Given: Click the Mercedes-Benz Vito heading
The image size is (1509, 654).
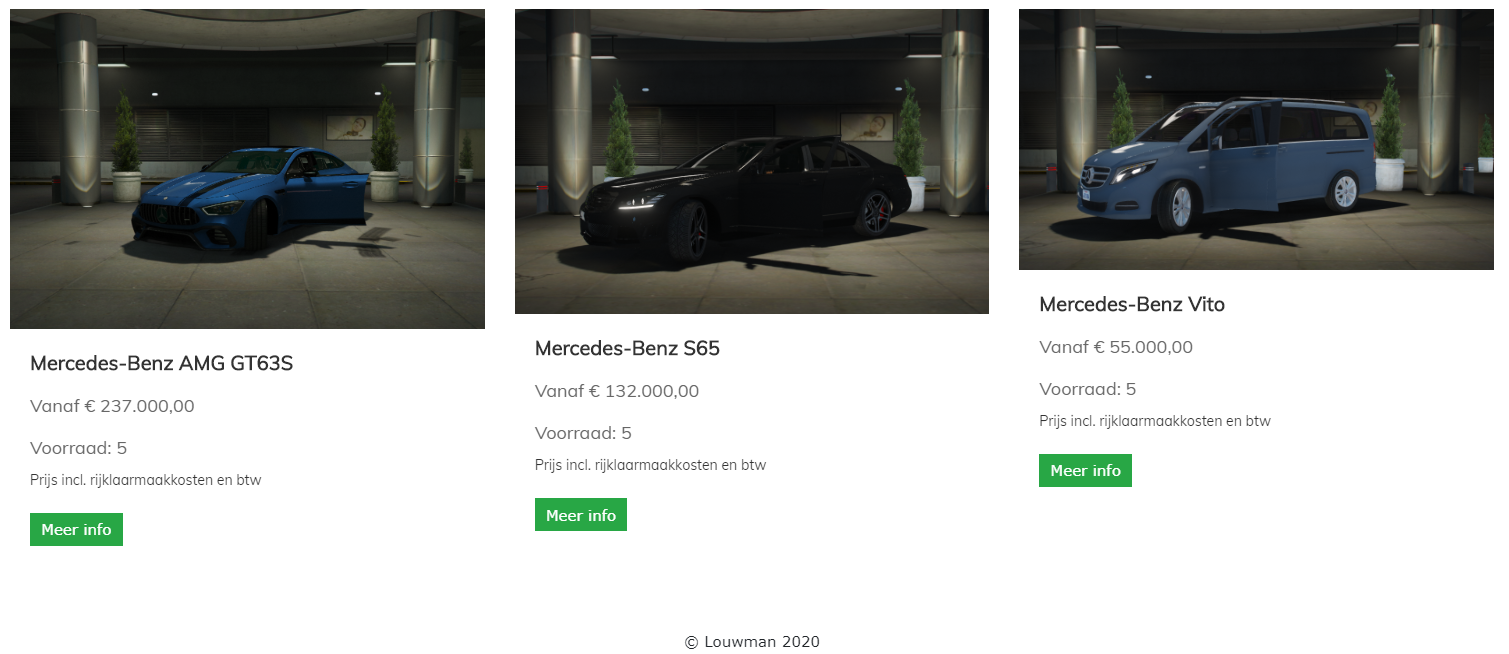Looking at the screenshot, I should [1131, 304].
